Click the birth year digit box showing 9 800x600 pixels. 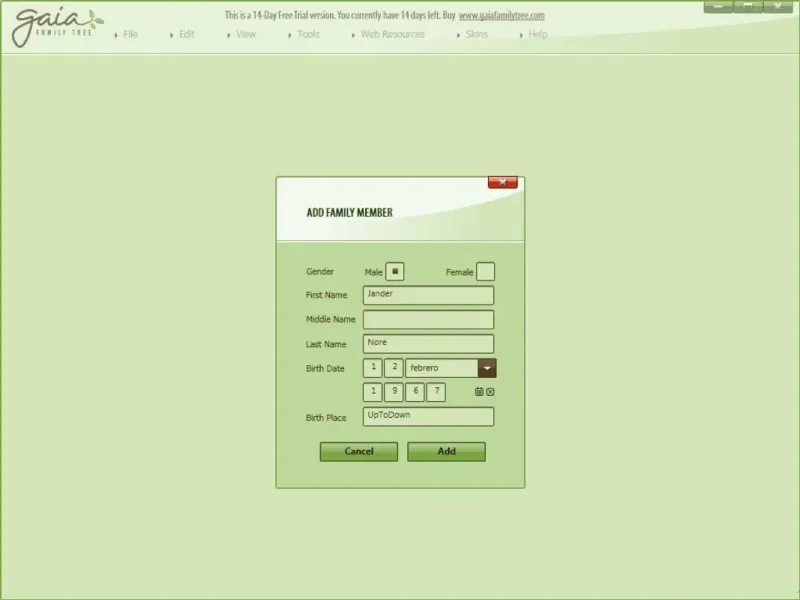394,392
